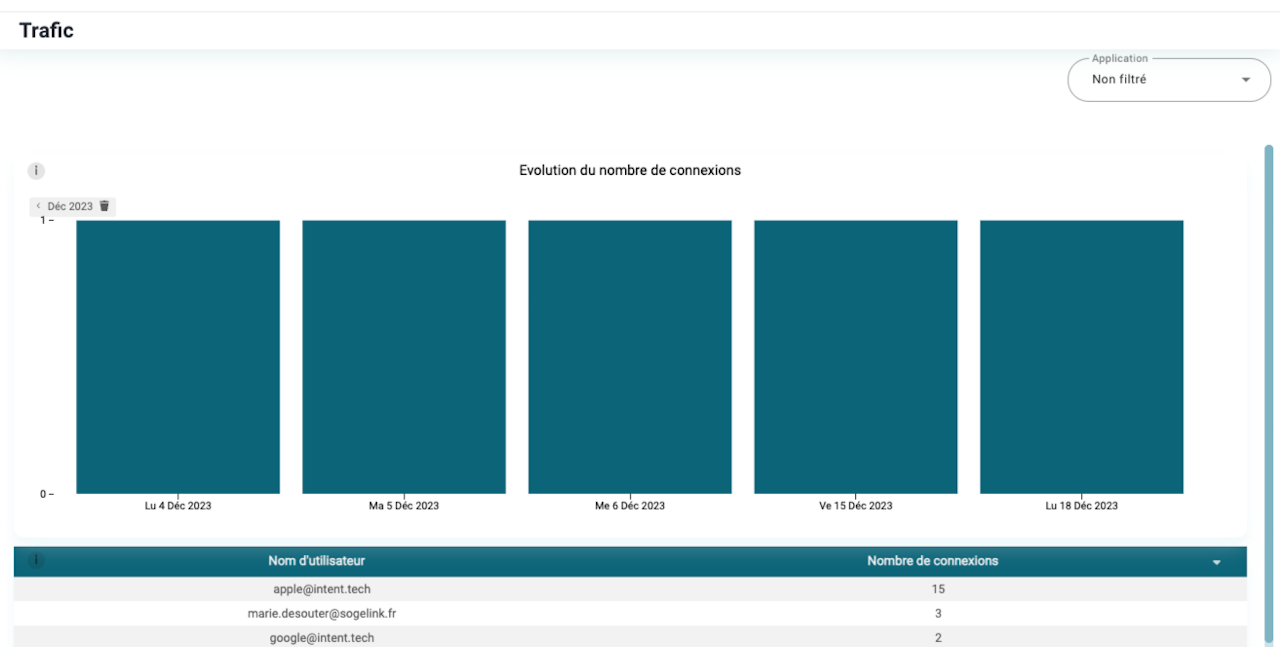
Task: Click the marie.desouter@sogelink.fr user cell
Action: click(322, 613)
